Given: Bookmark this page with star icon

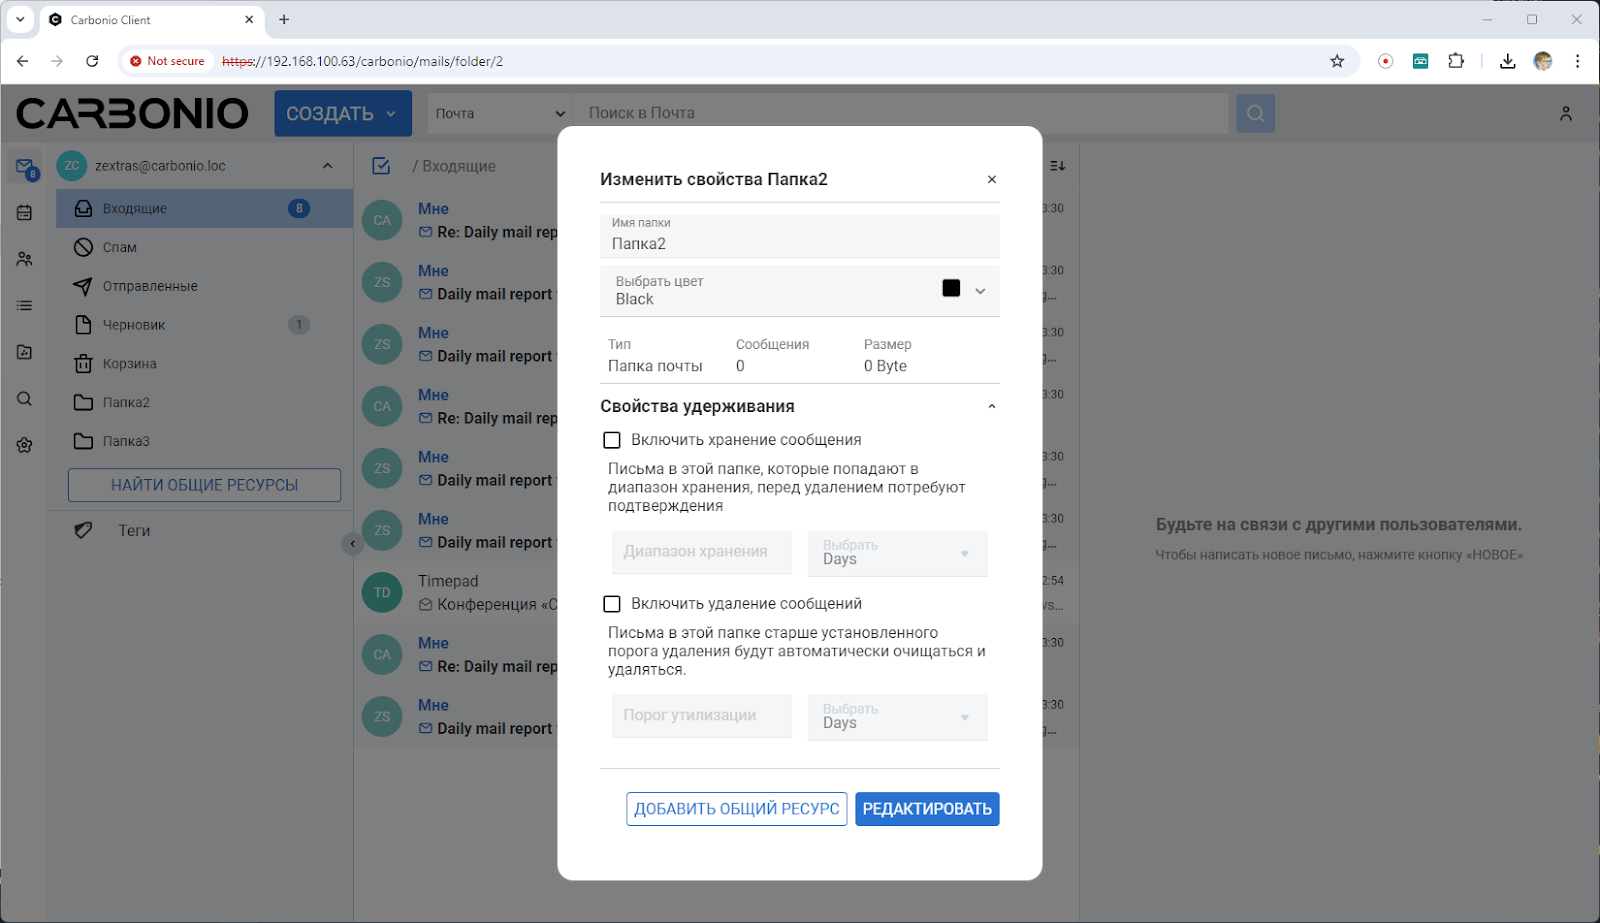Looking at the screenshot, I should 1337,61.
